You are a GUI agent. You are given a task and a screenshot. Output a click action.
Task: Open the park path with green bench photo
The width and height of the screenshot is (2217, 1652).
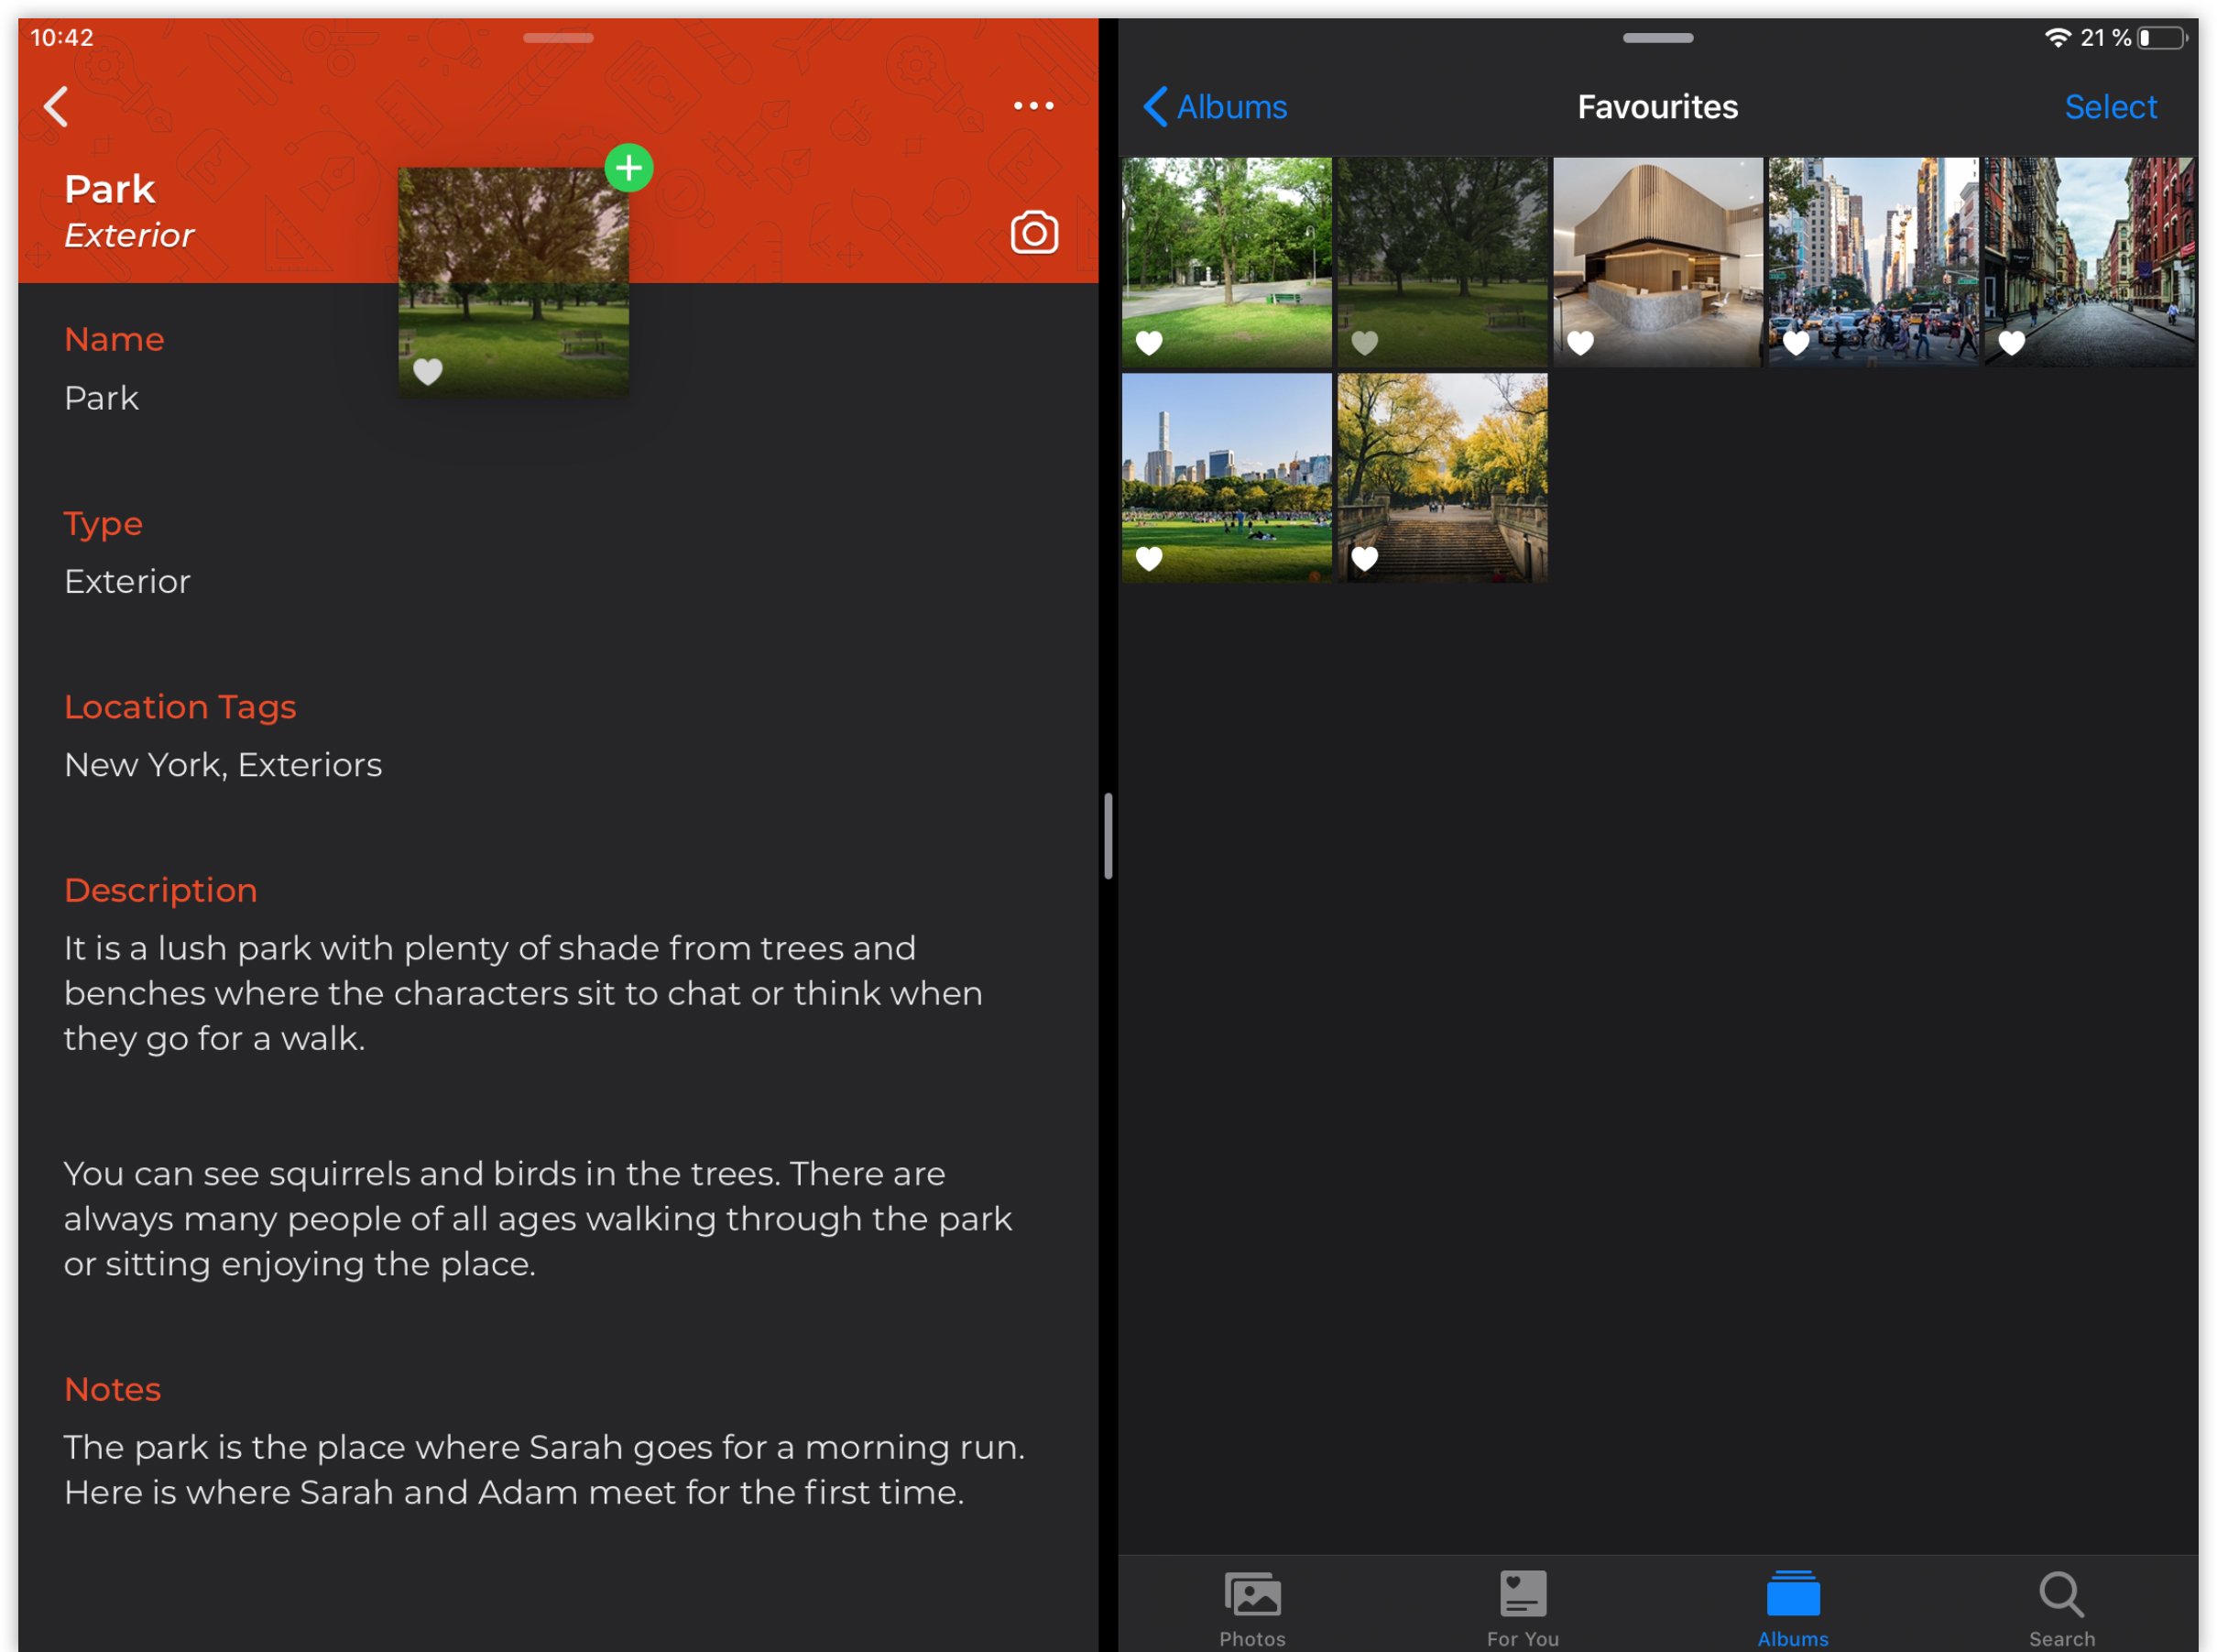point(1226,262)
